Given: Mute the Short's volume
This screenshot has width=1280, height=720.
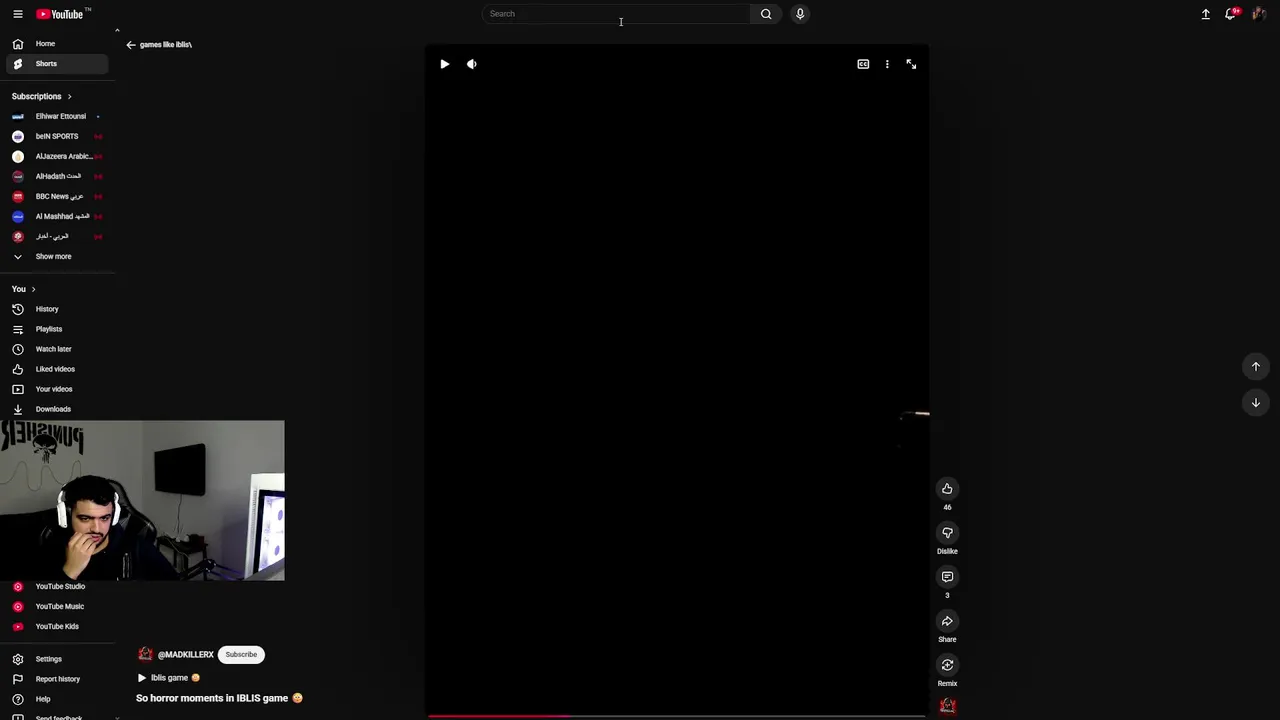Looking at the screenshot, I should coord(472,64).
